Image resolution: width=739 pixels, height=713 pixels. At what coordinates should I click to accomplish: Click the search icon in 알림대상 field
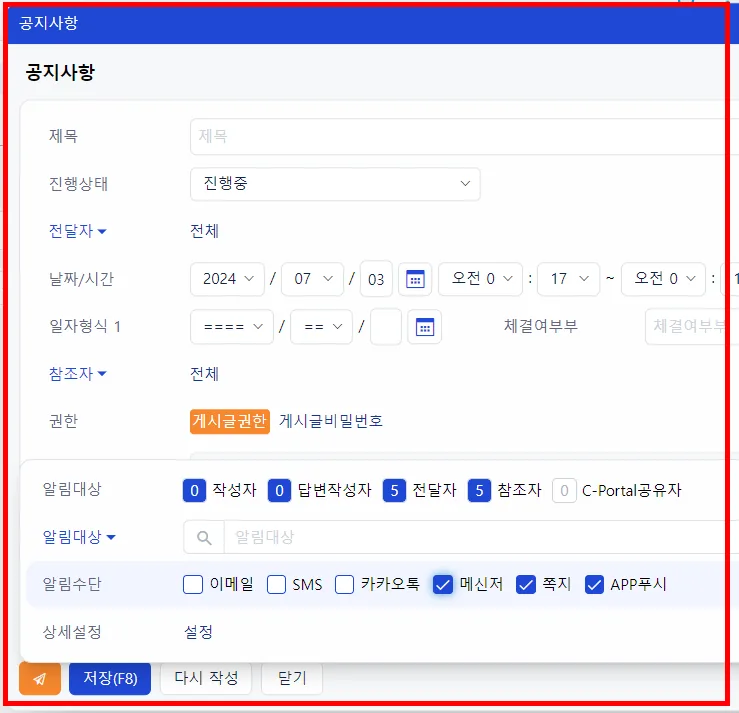[x=204, y=537]
